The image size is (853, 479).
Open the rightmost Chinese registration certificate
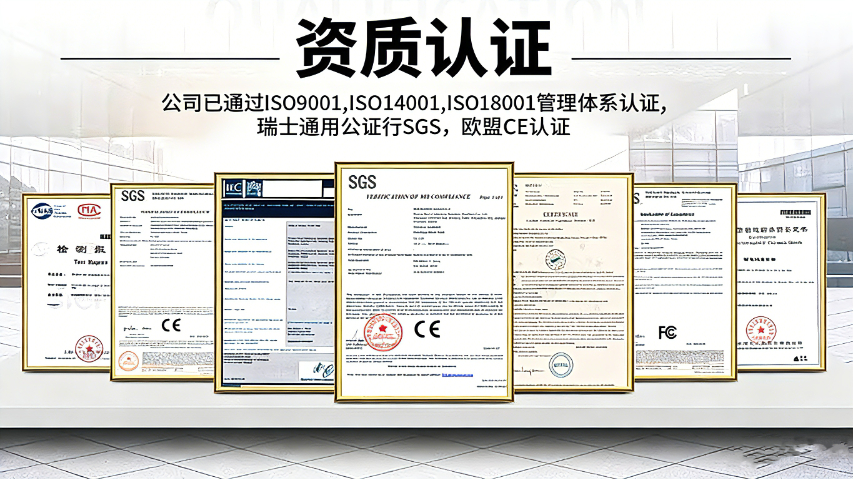pyautogui.click(x=781, y=282)
